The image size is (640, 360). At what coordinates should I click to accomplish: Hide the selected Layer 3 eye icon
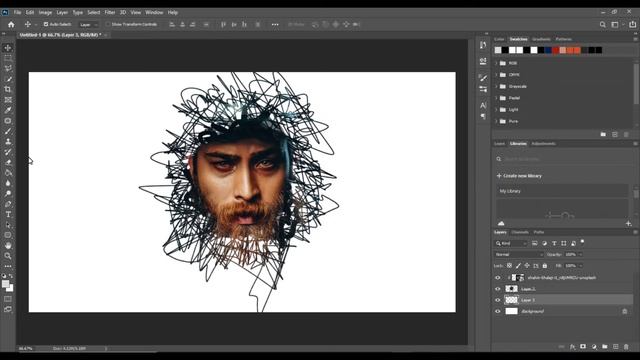click(x=498, y=300)
